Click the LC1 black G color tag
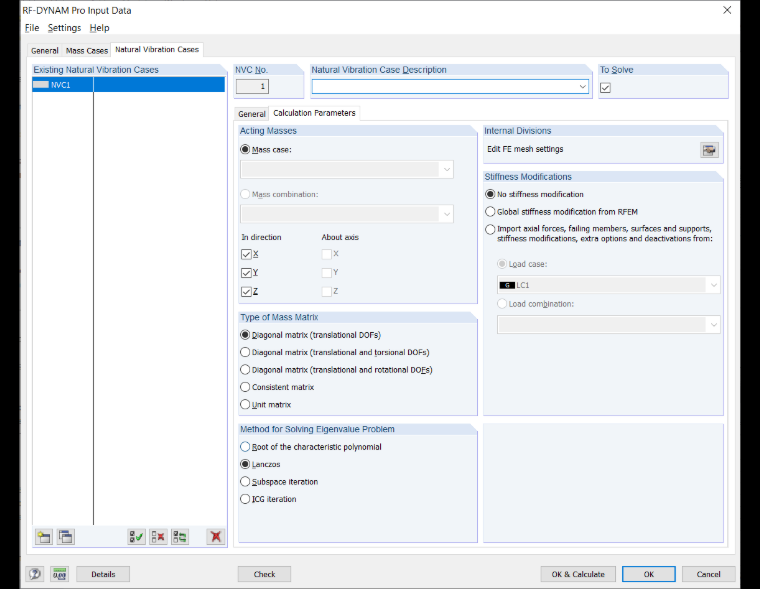 507,285
